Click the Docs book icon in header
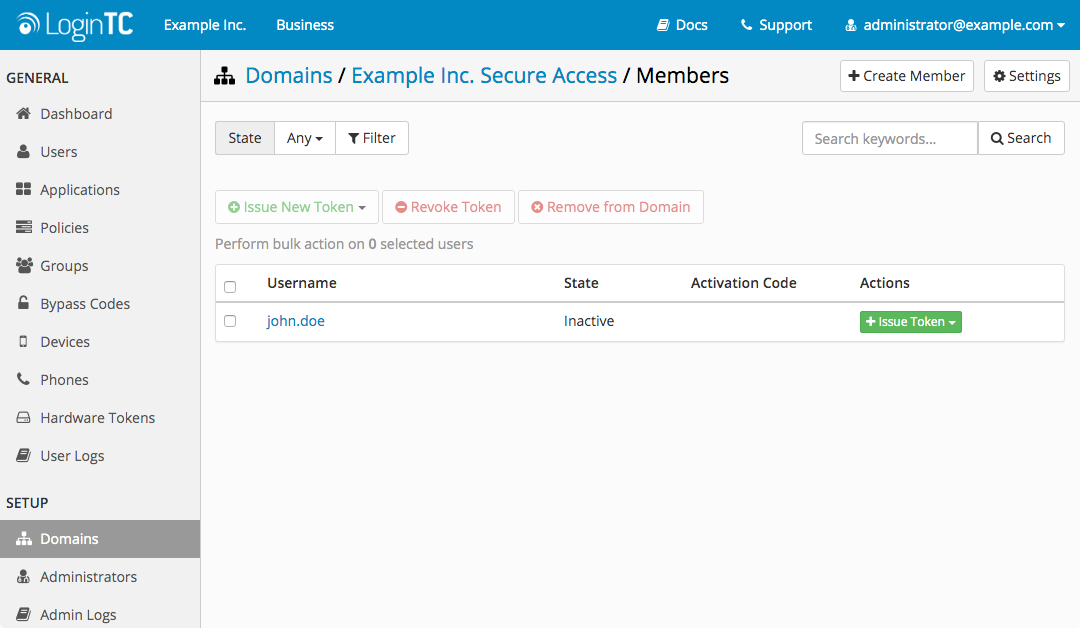The width and height of the screenshot is (1080, 628). click(663, 25)
